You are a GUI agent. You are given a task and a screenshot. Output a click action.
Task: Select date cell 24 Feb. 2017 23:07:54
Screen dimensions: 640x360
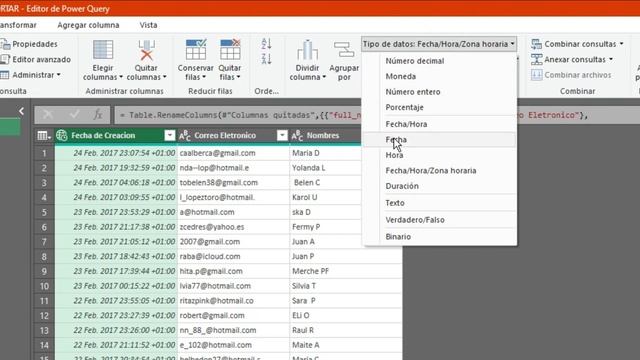116,153
